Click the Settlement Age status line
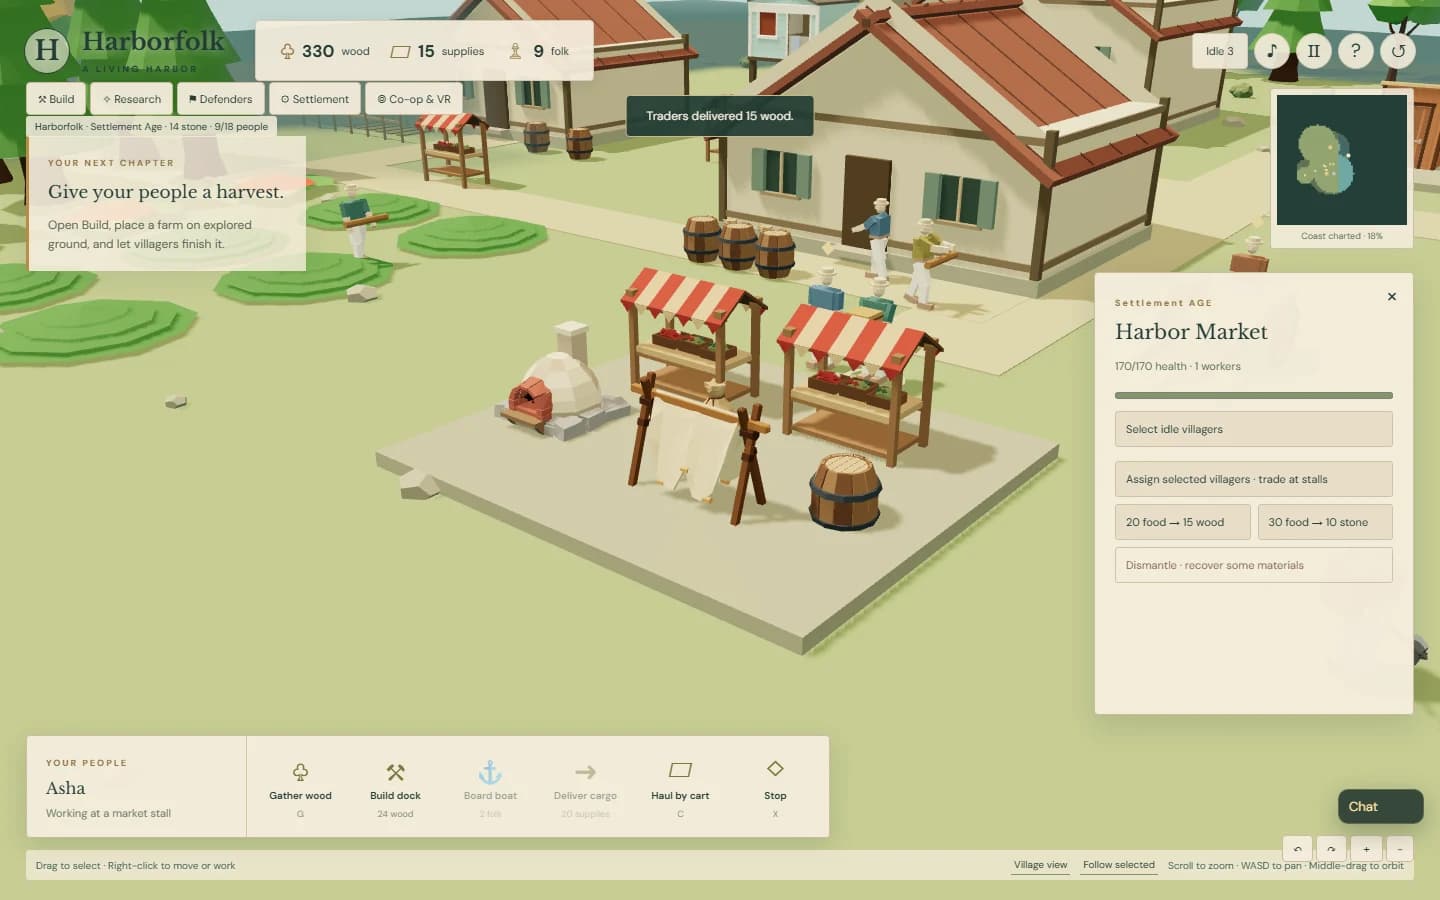1440x900 pixels. [151, 127]
